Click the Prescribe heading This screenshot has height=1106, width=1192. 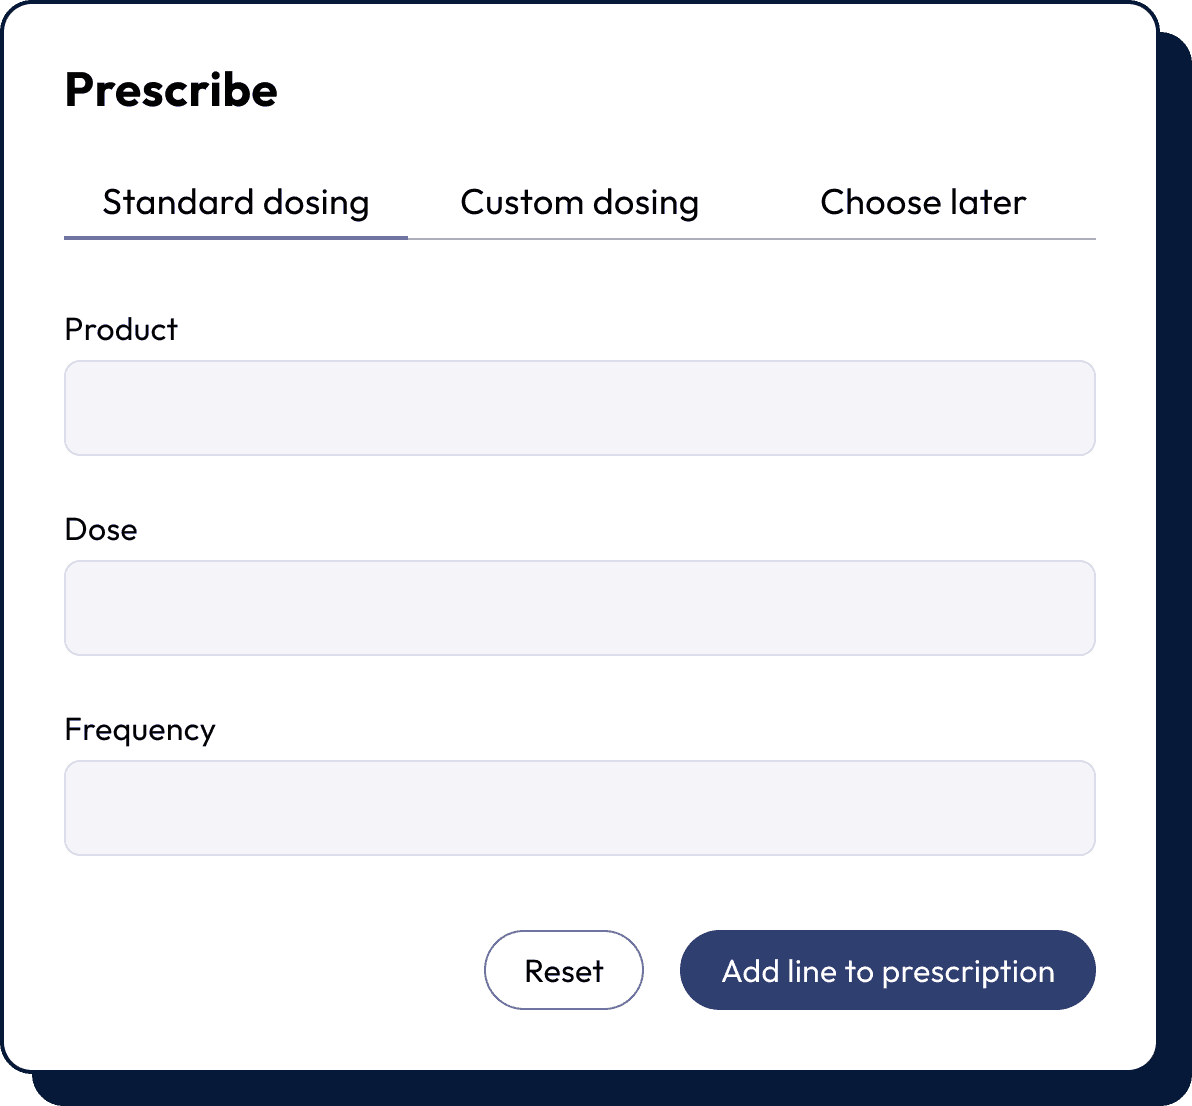click(x=171, y=90)
